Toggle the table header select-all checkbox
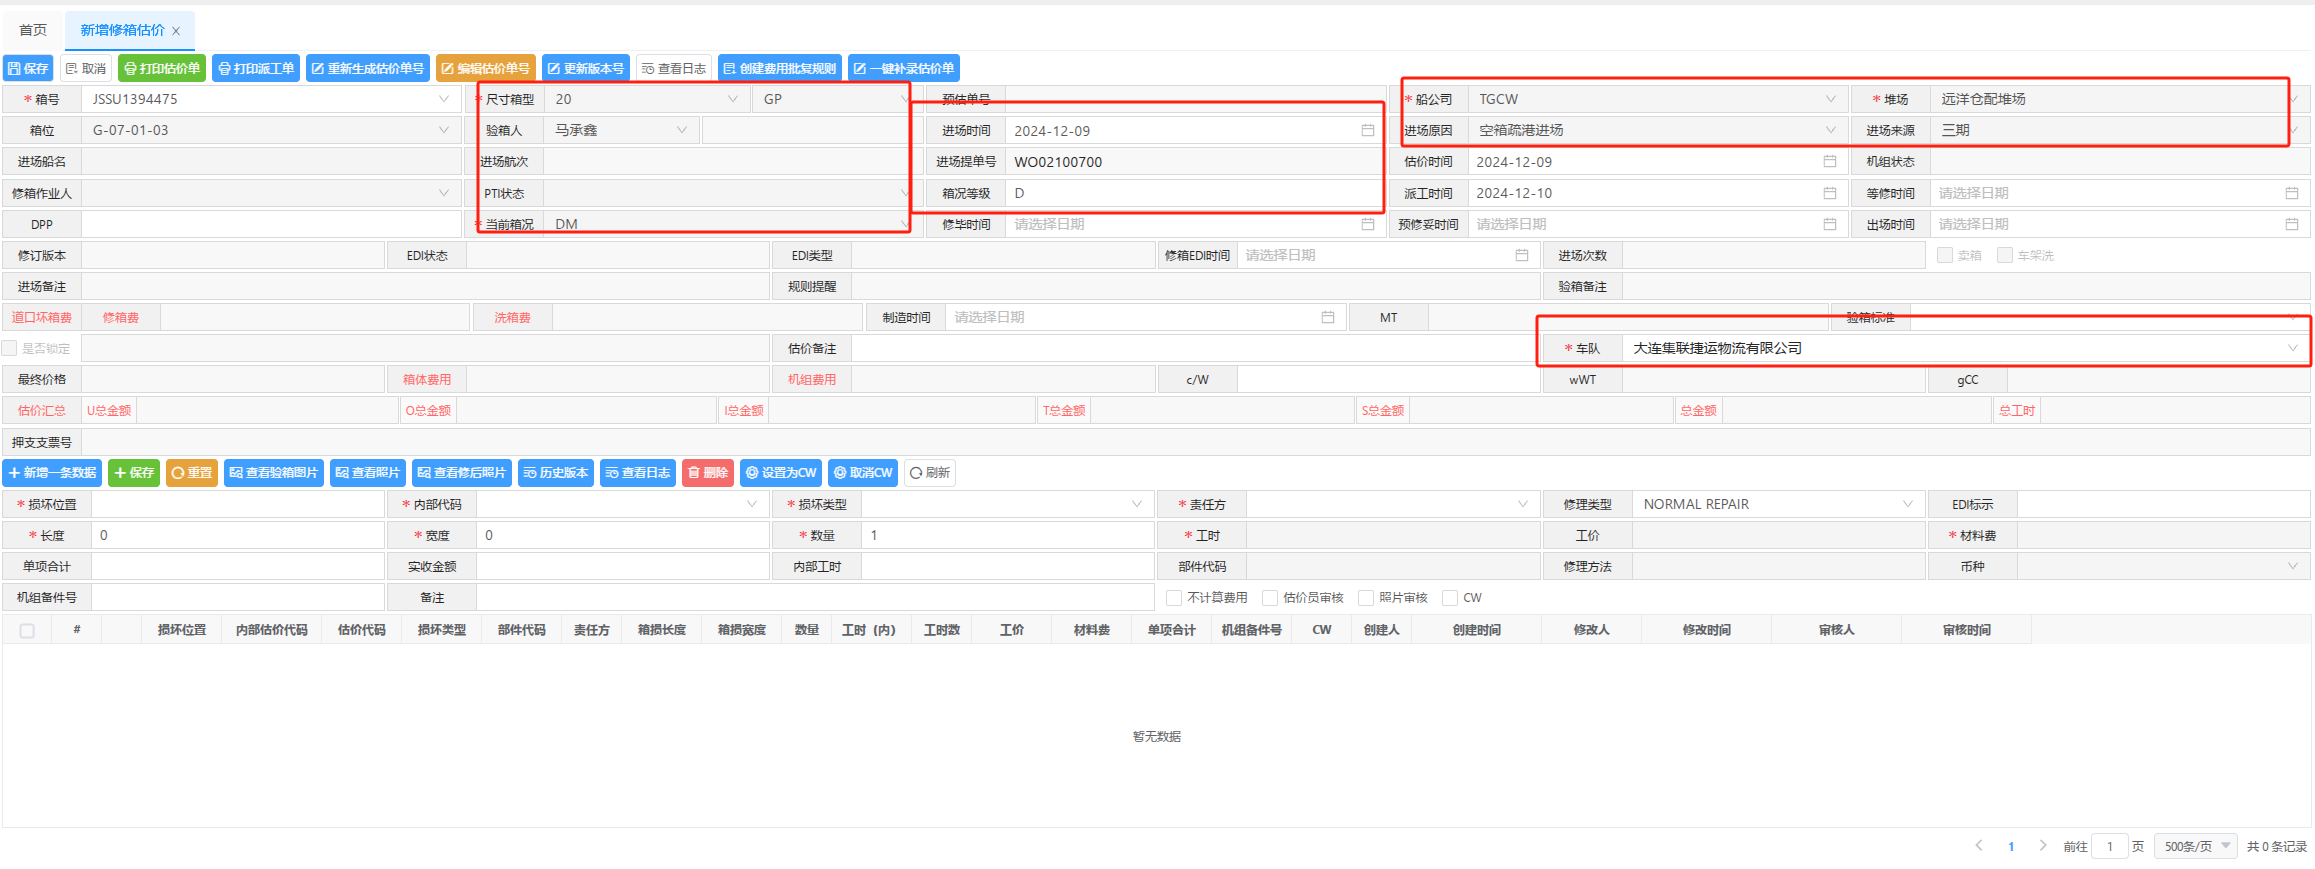The image size is (2315, 869). pyautogui.click(x=27, y=631)
